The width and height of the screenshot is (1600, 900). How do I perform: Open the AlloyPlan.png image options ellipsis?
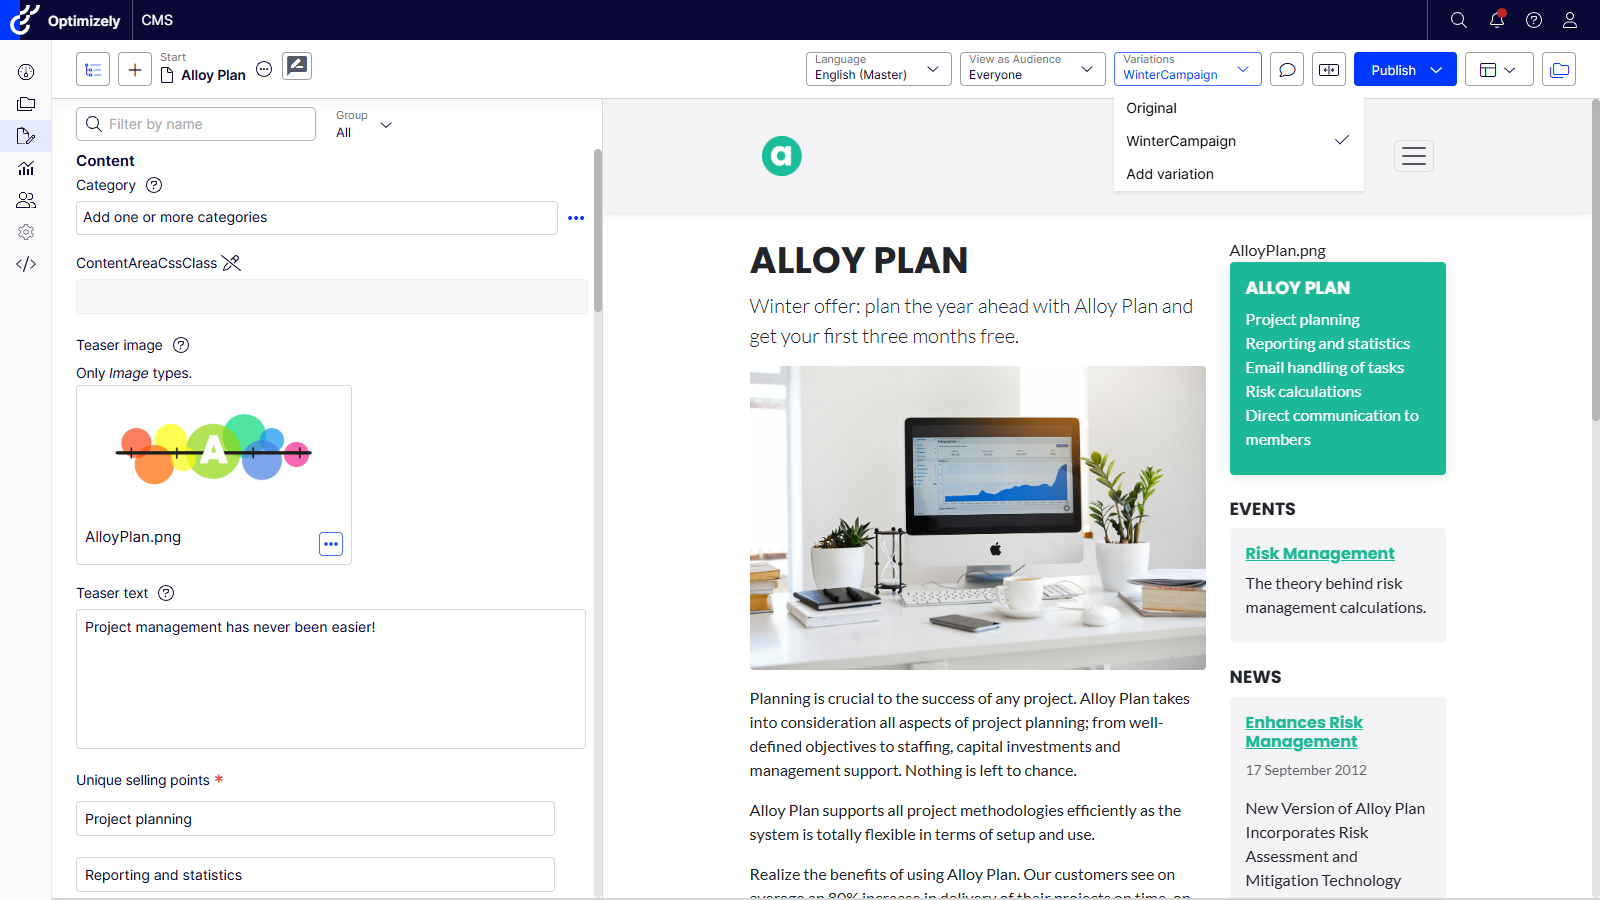click(331, 544)
